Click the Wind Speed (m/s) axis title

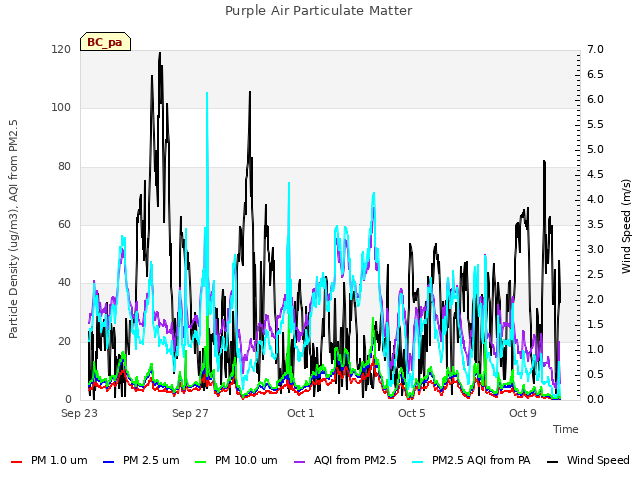click(x=626, y=226)
